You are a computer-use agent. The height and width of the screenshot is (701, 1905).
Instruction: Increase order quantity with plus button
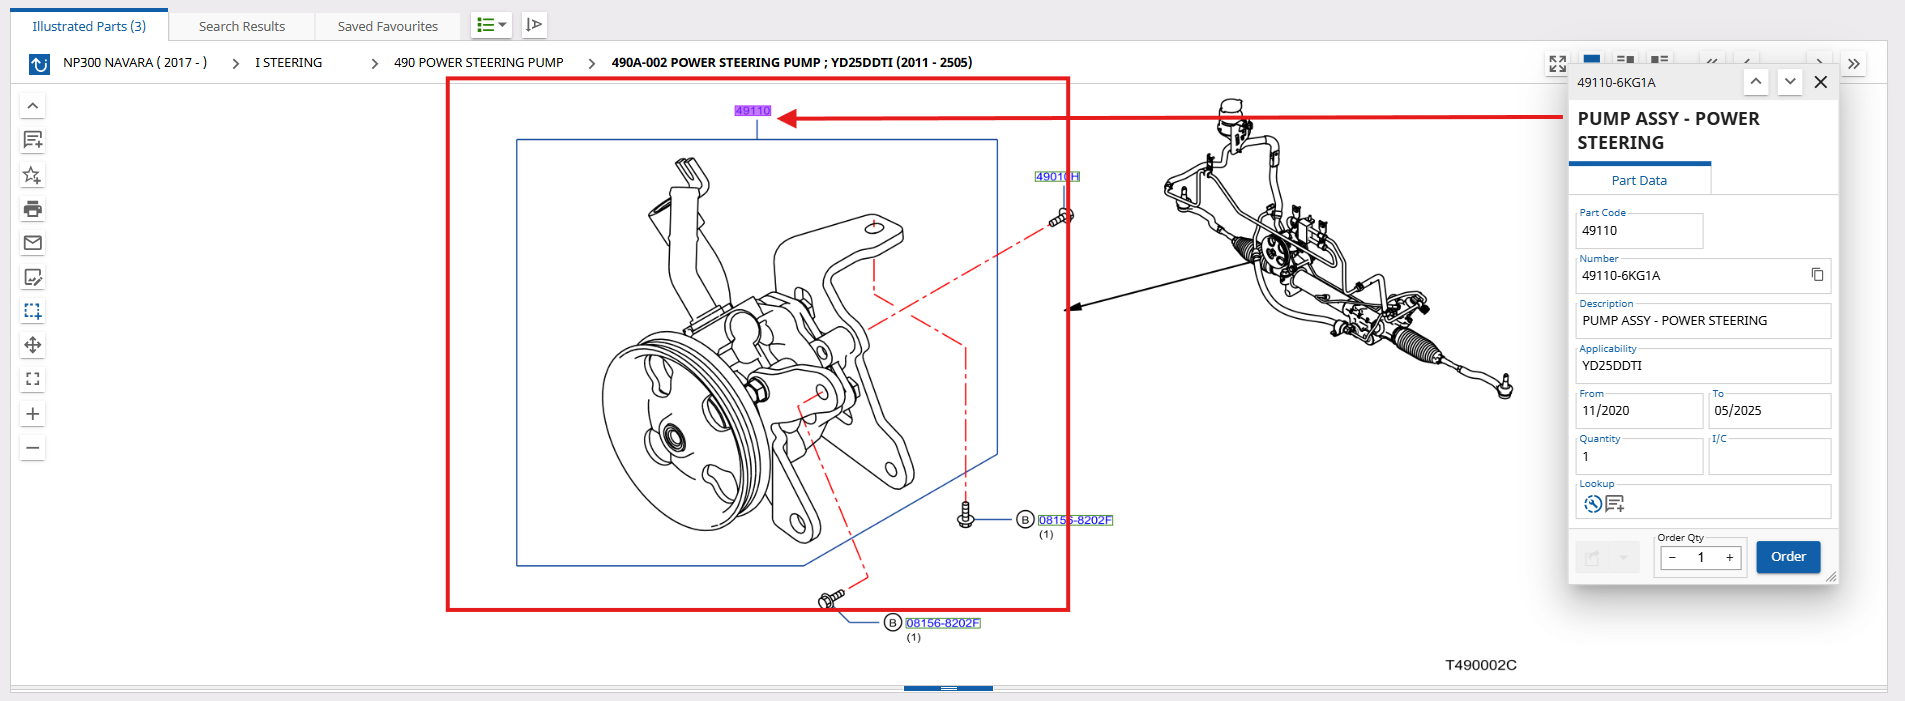pos(1729,558)
